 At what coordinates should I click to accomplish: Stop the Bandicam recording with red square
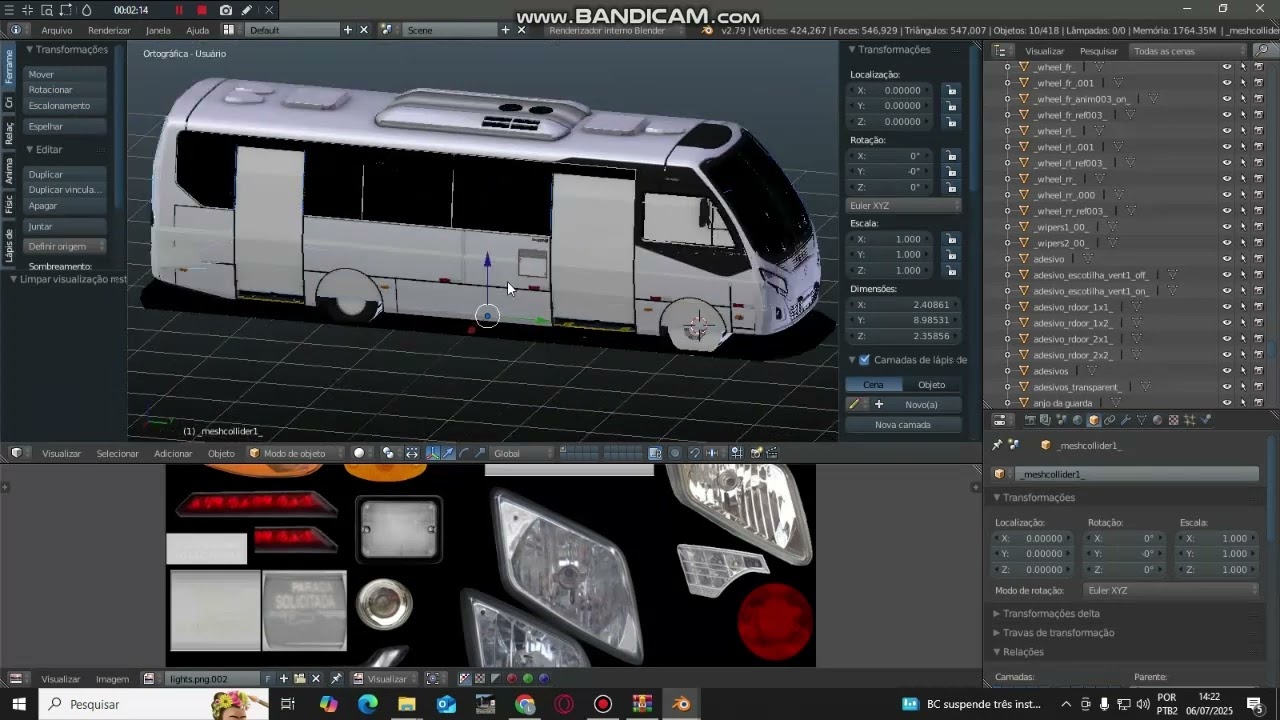point(202,10)
